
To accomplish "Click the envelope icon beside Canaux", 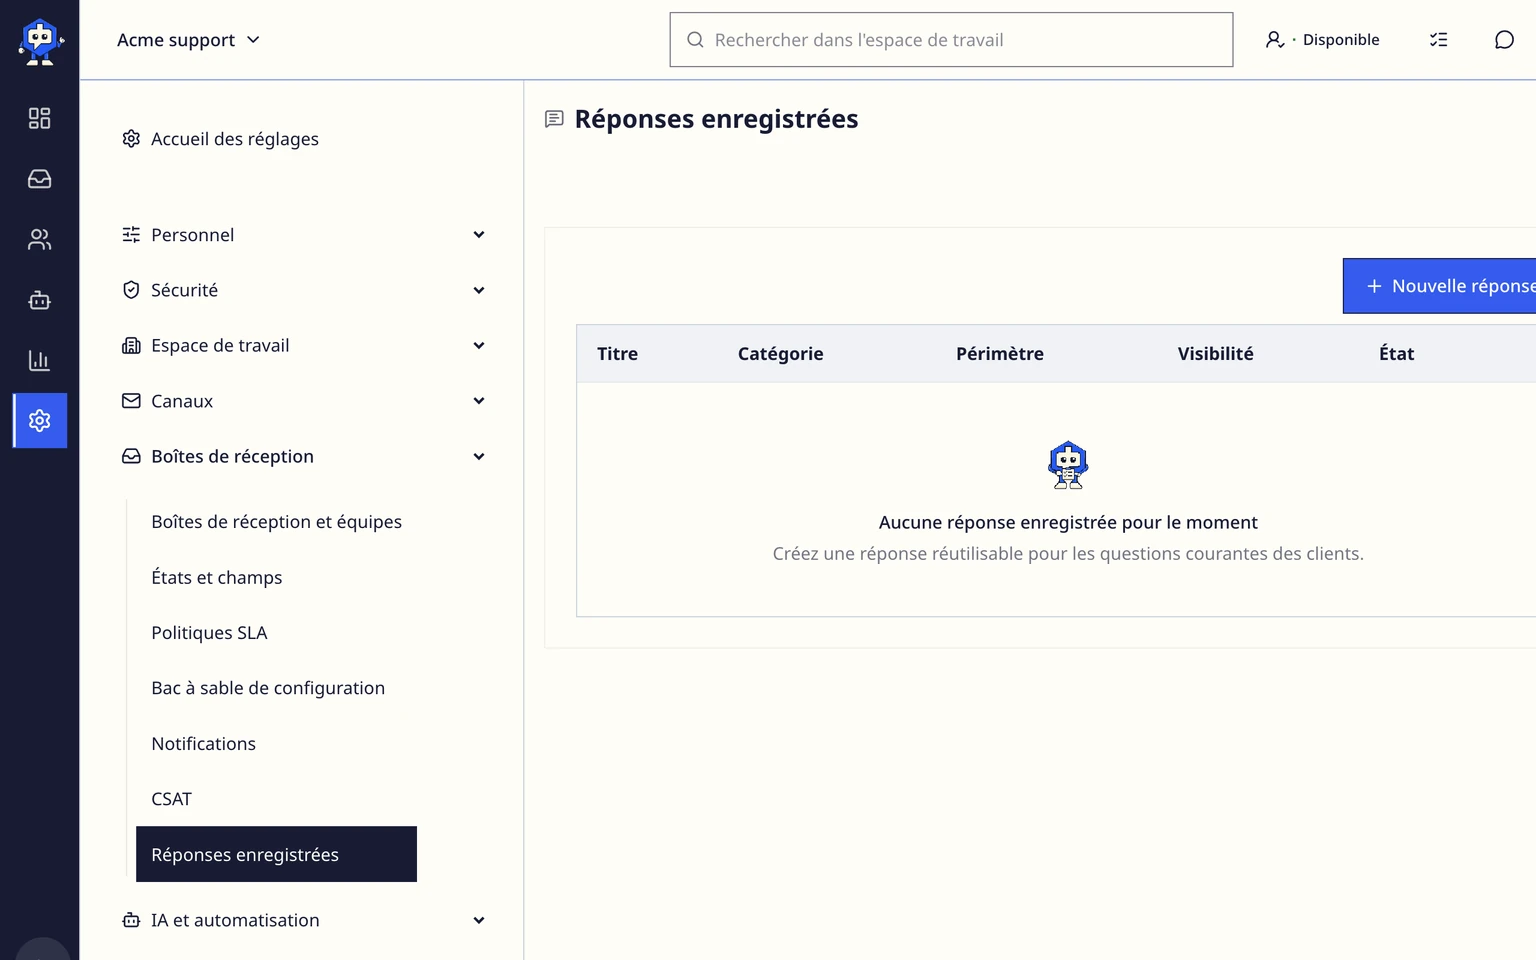I will click(131, 401).
